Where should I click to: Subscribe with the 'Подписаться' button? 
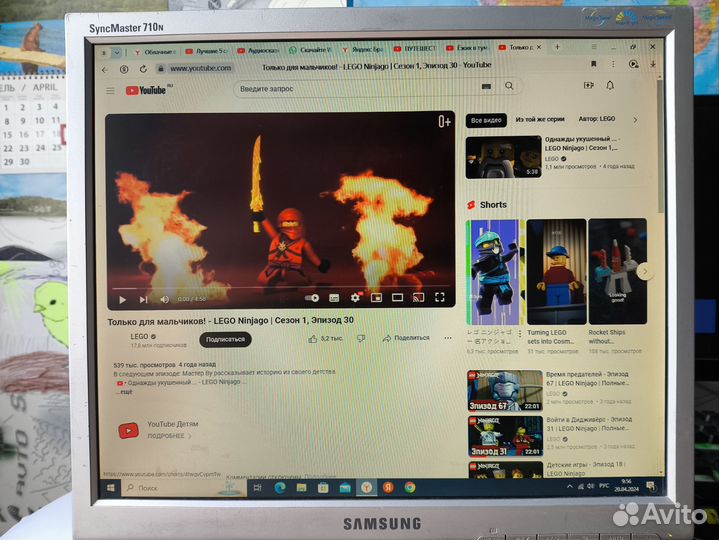tap(225, 340)
